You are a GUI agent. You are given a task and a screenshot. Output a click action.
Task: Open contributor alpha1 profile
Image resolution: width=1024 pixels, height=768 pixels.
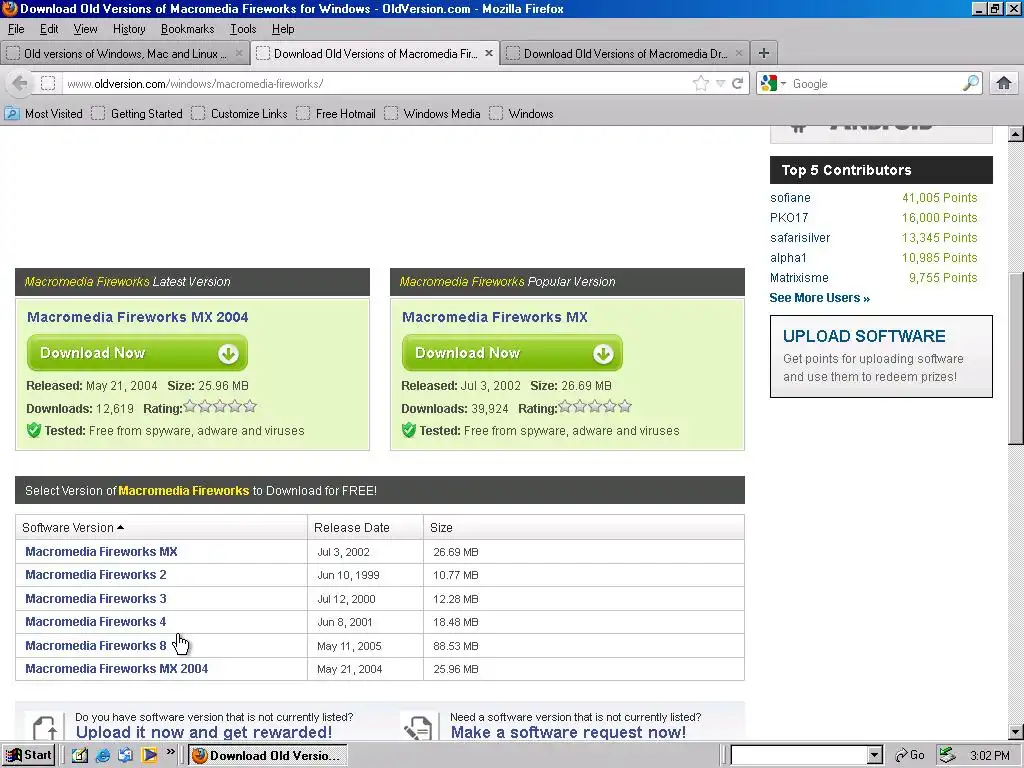coord(788,258)
